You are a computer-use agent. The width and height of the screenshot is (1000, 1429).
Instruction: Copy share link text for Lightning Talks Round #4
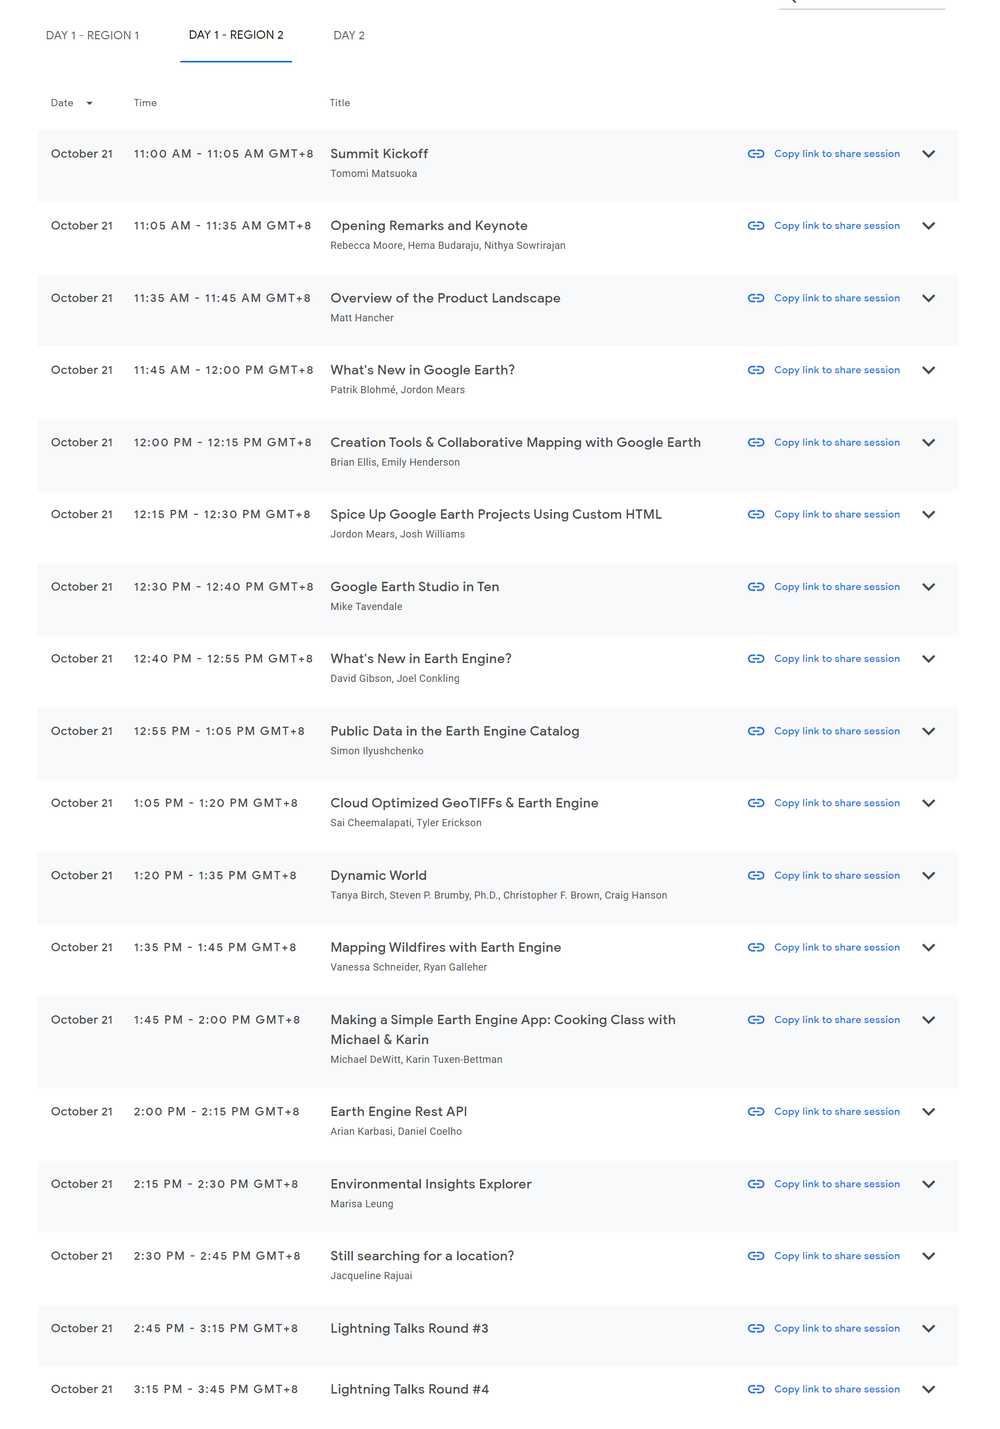pyautogui.click(x=836, y=1389)
